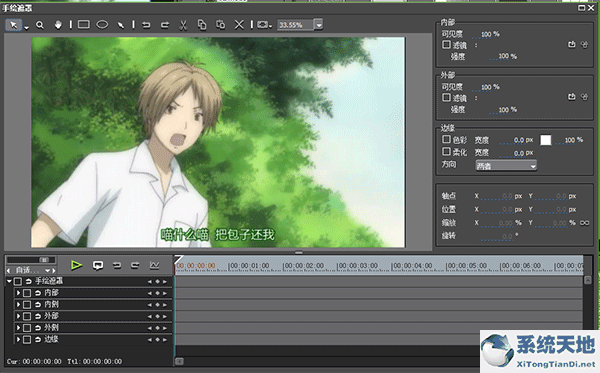Click the timeline redo arrow button
The image size is (600, 373).
pyautogui.click(x=135, y=265)
